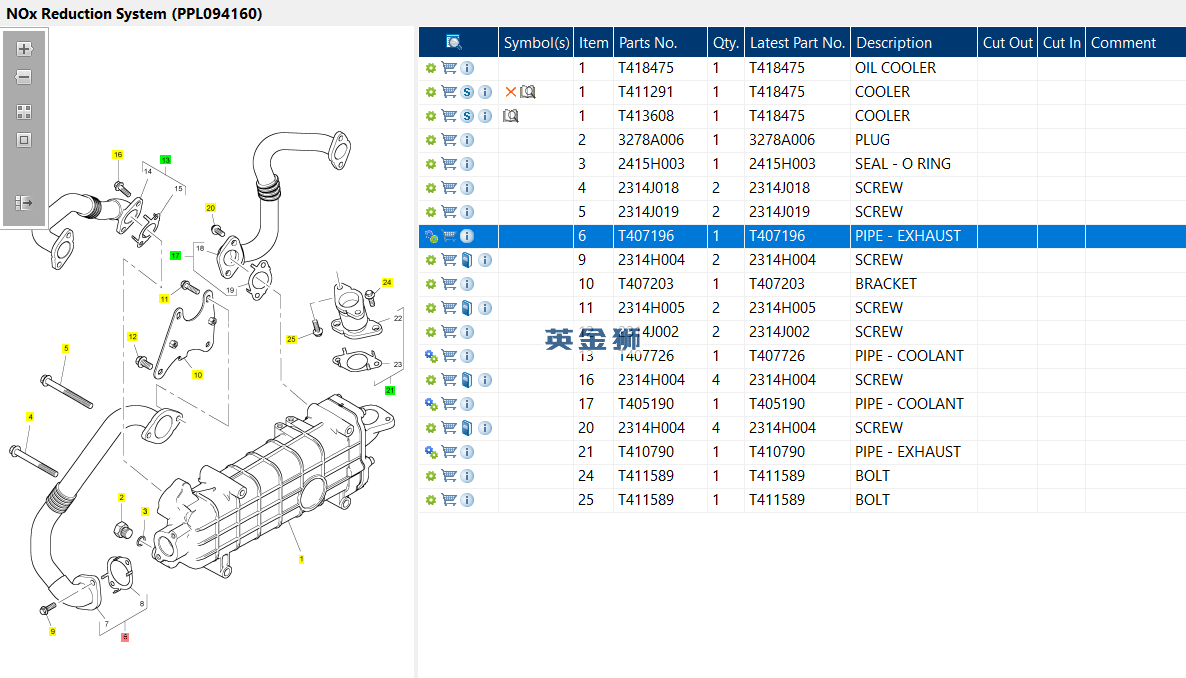Open info for item 25 BOLT
The image size is (1186, 678).
coord(467,500)
